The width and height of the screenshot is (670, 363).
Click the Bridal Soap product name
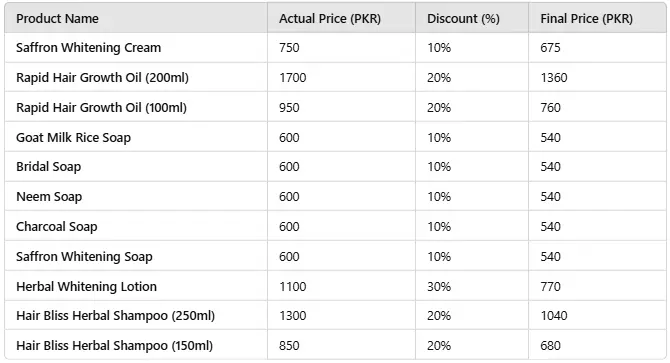48,167
